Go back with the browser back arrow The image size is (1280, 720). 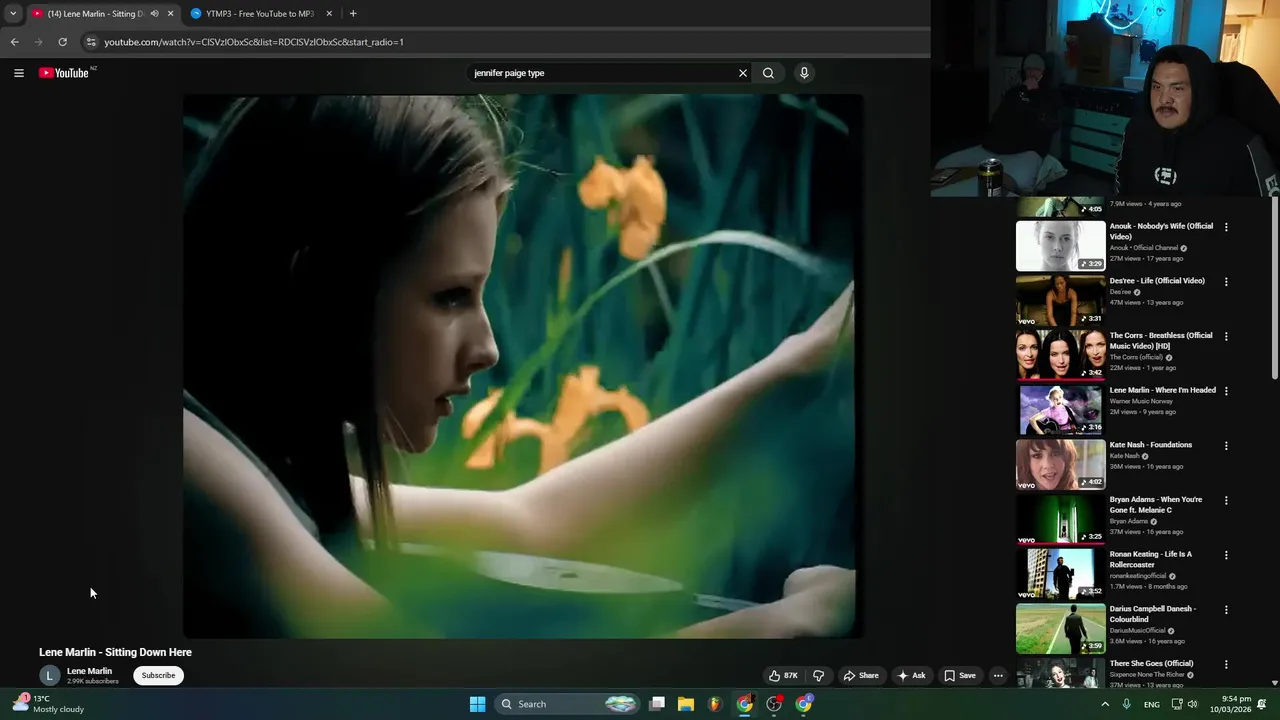tap(14, 42)
